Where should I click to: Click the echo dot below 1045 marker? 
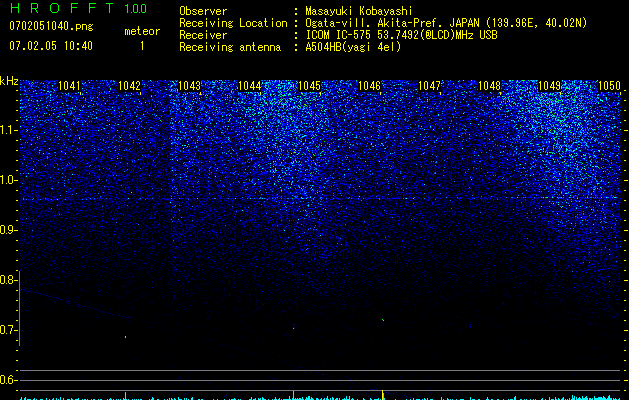pos(294,328)
